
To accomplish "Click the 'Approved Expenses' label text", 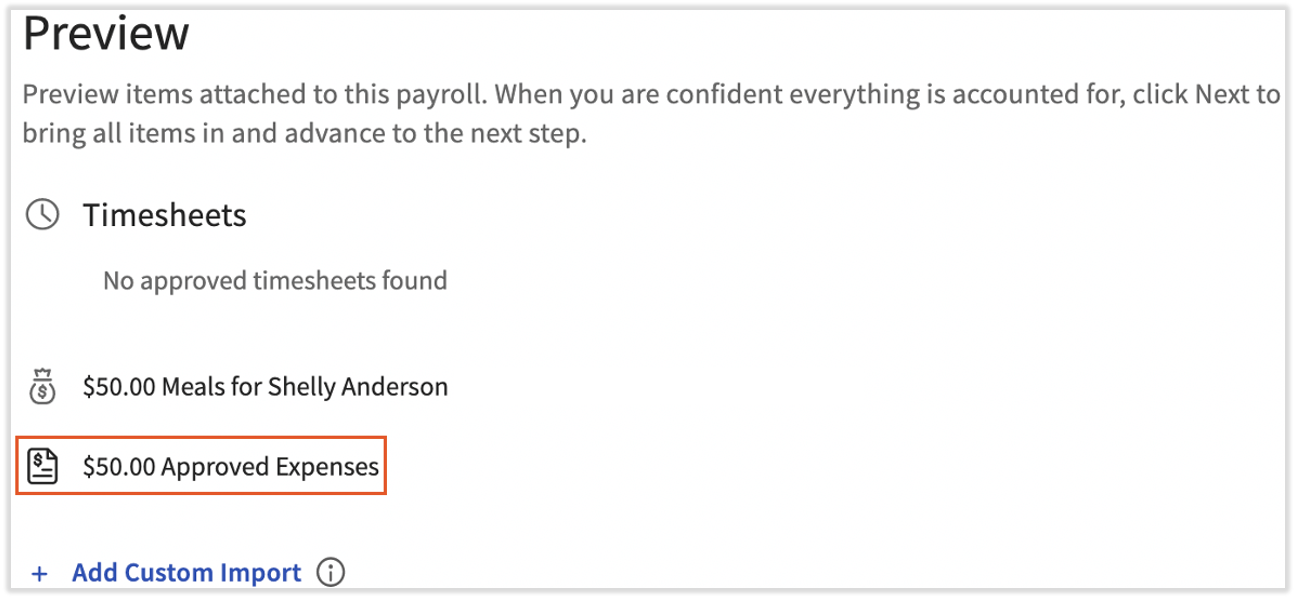I will 270,467.
